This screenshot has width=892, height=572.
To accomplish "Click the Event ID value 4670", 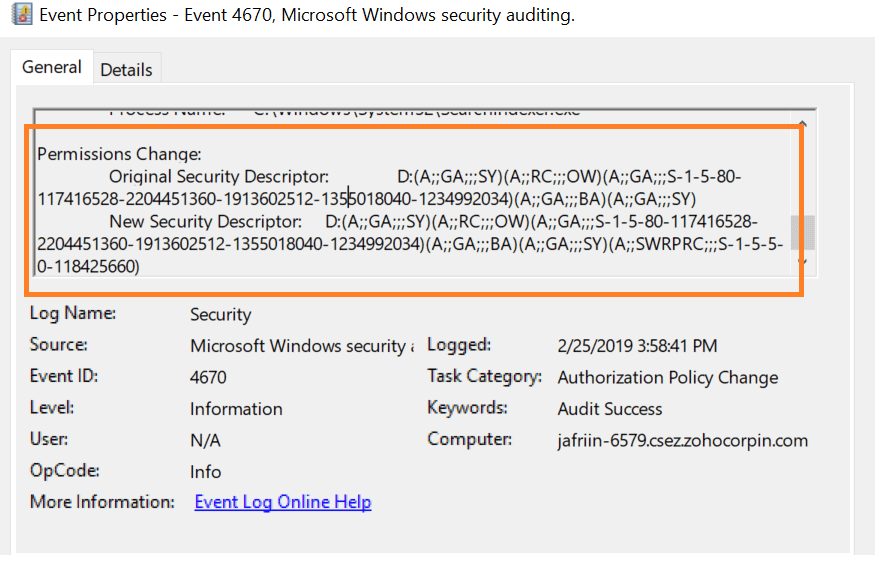I will pos(208,377).
